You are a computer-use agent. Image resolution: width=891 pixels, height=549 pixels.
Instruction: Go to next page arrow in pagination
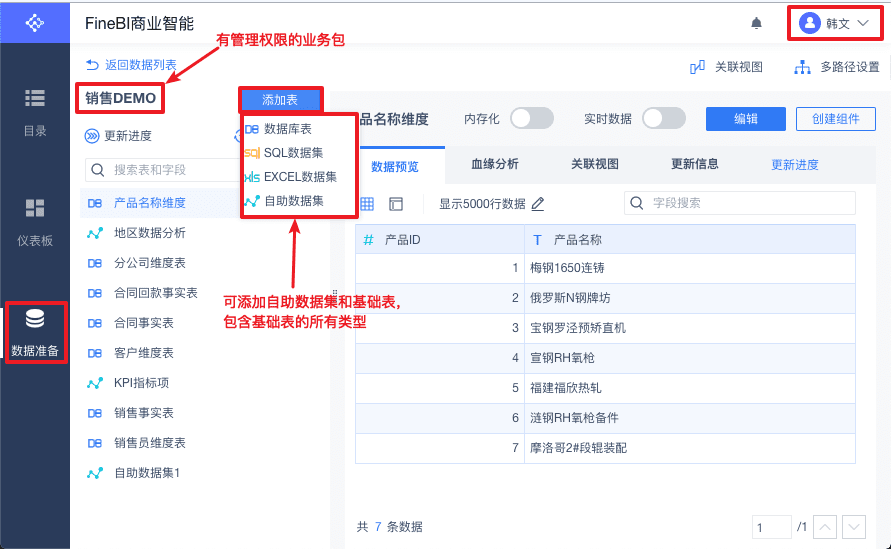853,527
